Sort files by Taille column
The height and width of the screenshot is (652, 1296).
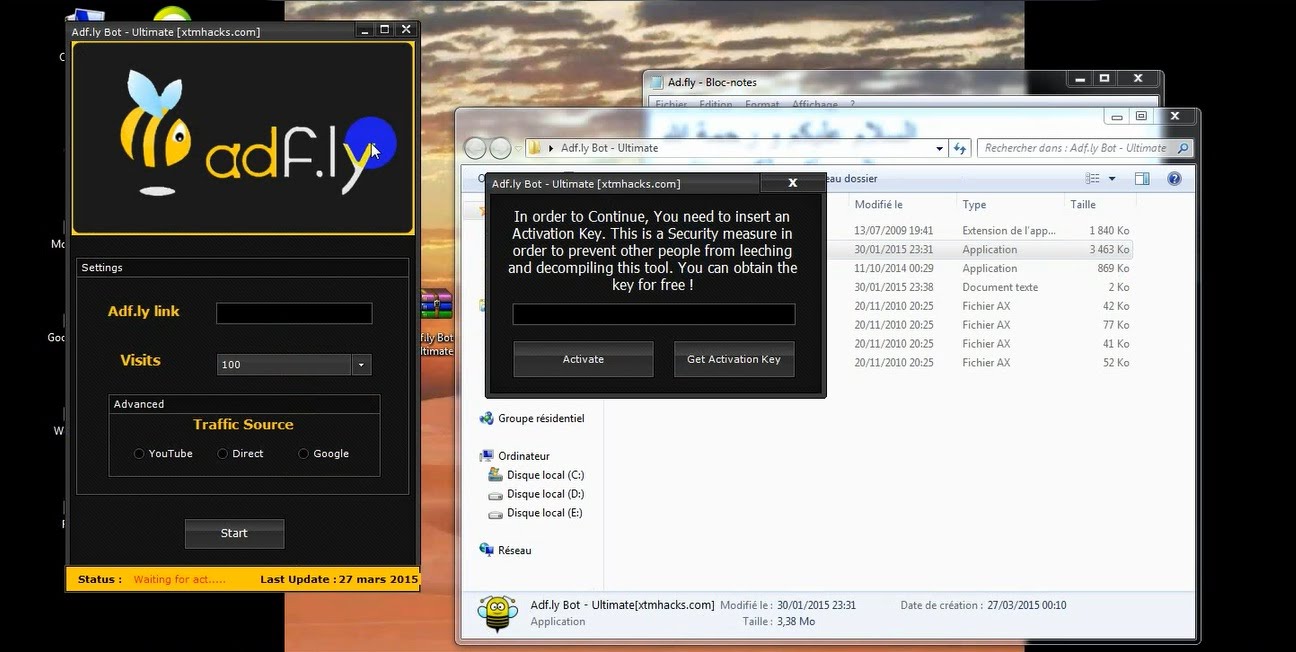[x=1083, y=205]
